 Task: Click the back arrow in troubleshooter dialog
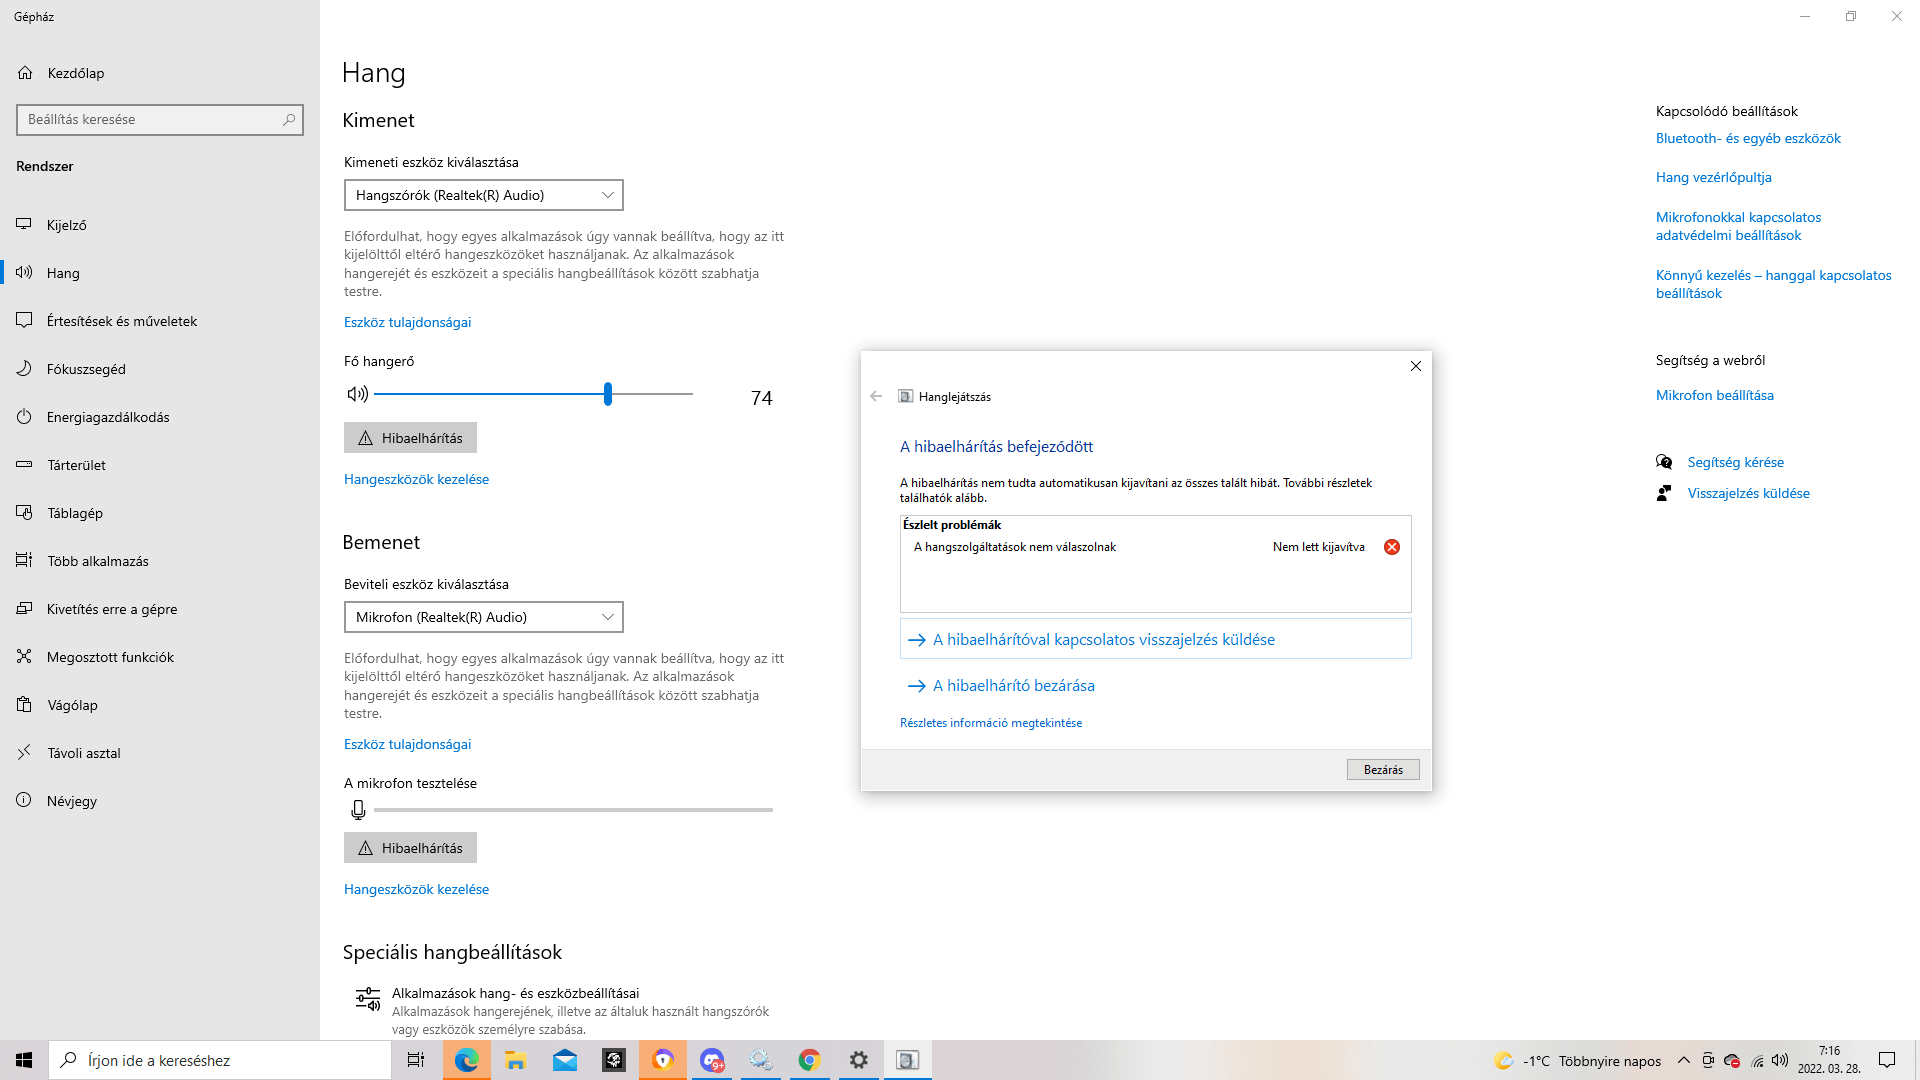[x=876, y=396]
